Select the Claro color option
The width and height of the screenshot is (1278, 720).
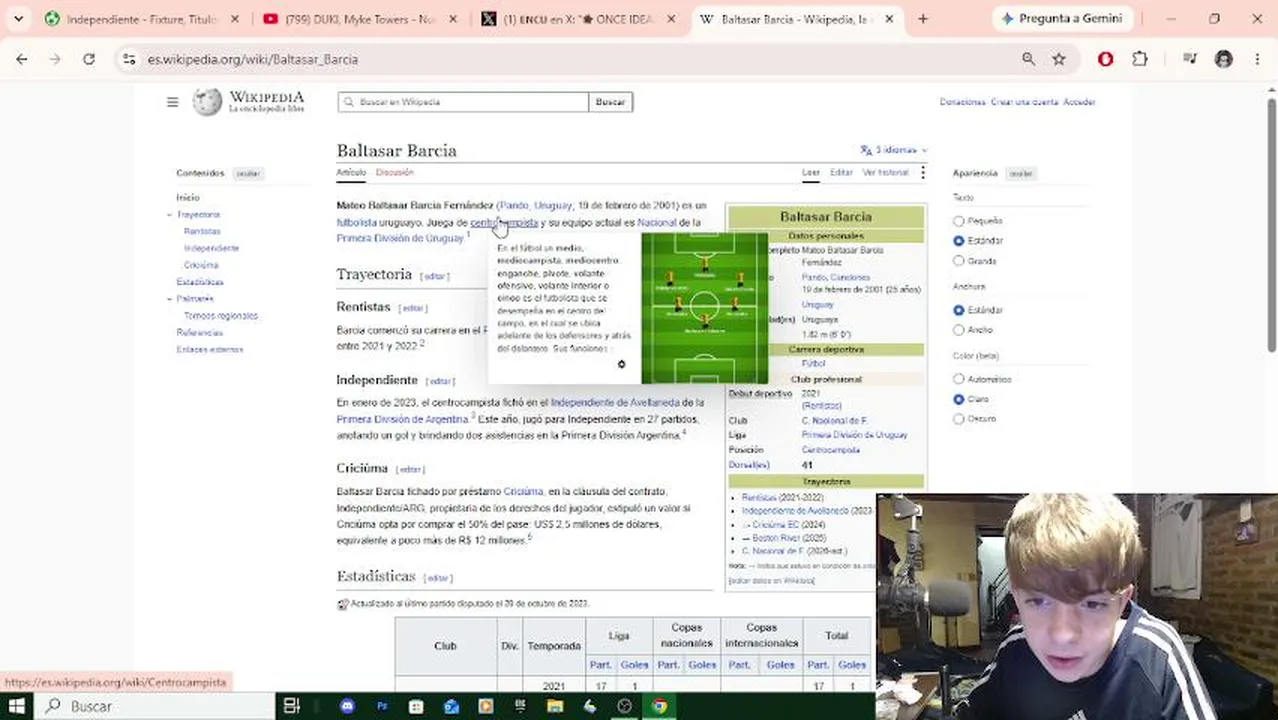point(959,399)
